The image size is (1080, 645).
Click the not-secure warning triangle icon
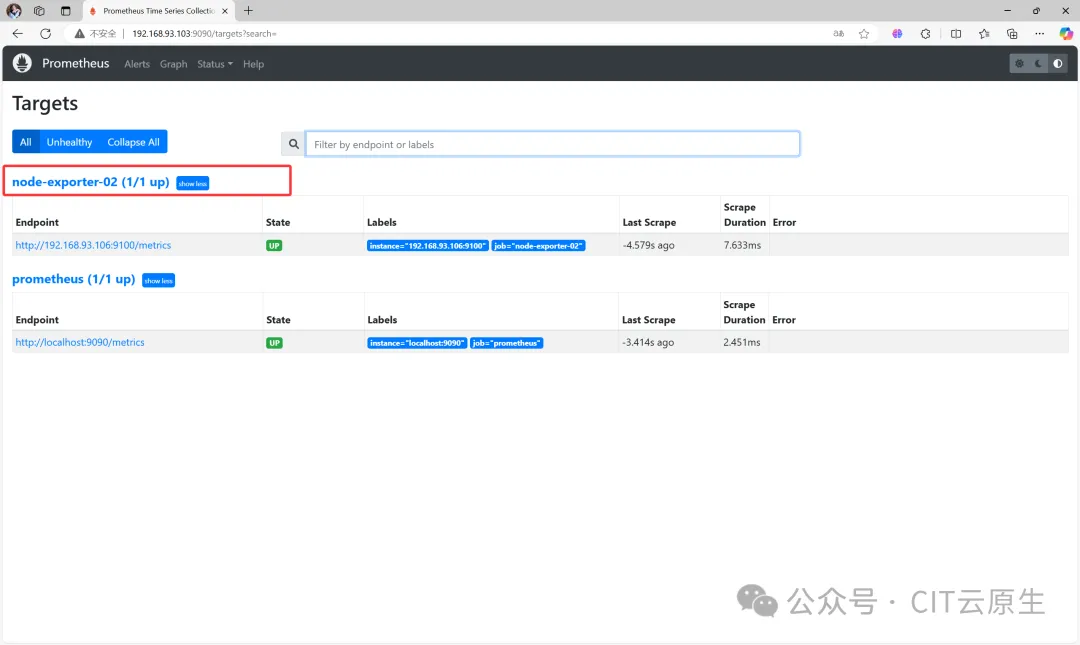[x=80, y=33]
